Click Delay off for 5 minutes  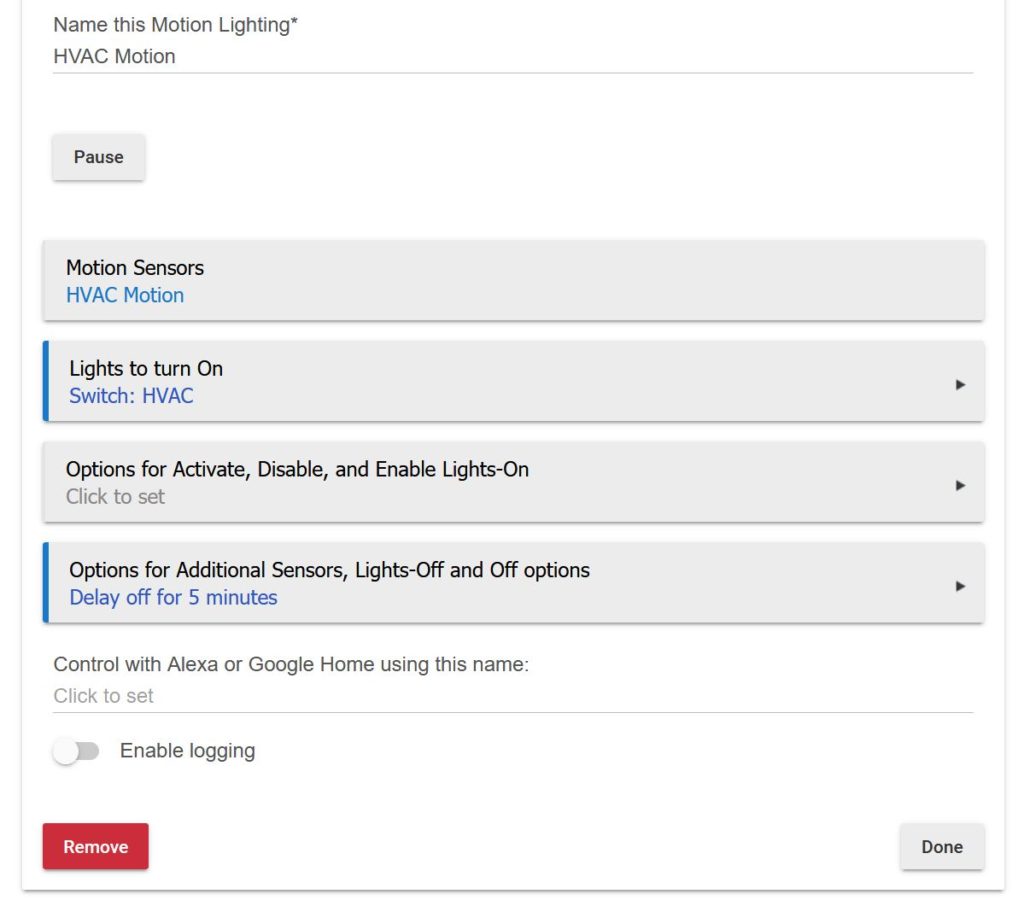tap(173, 598)
